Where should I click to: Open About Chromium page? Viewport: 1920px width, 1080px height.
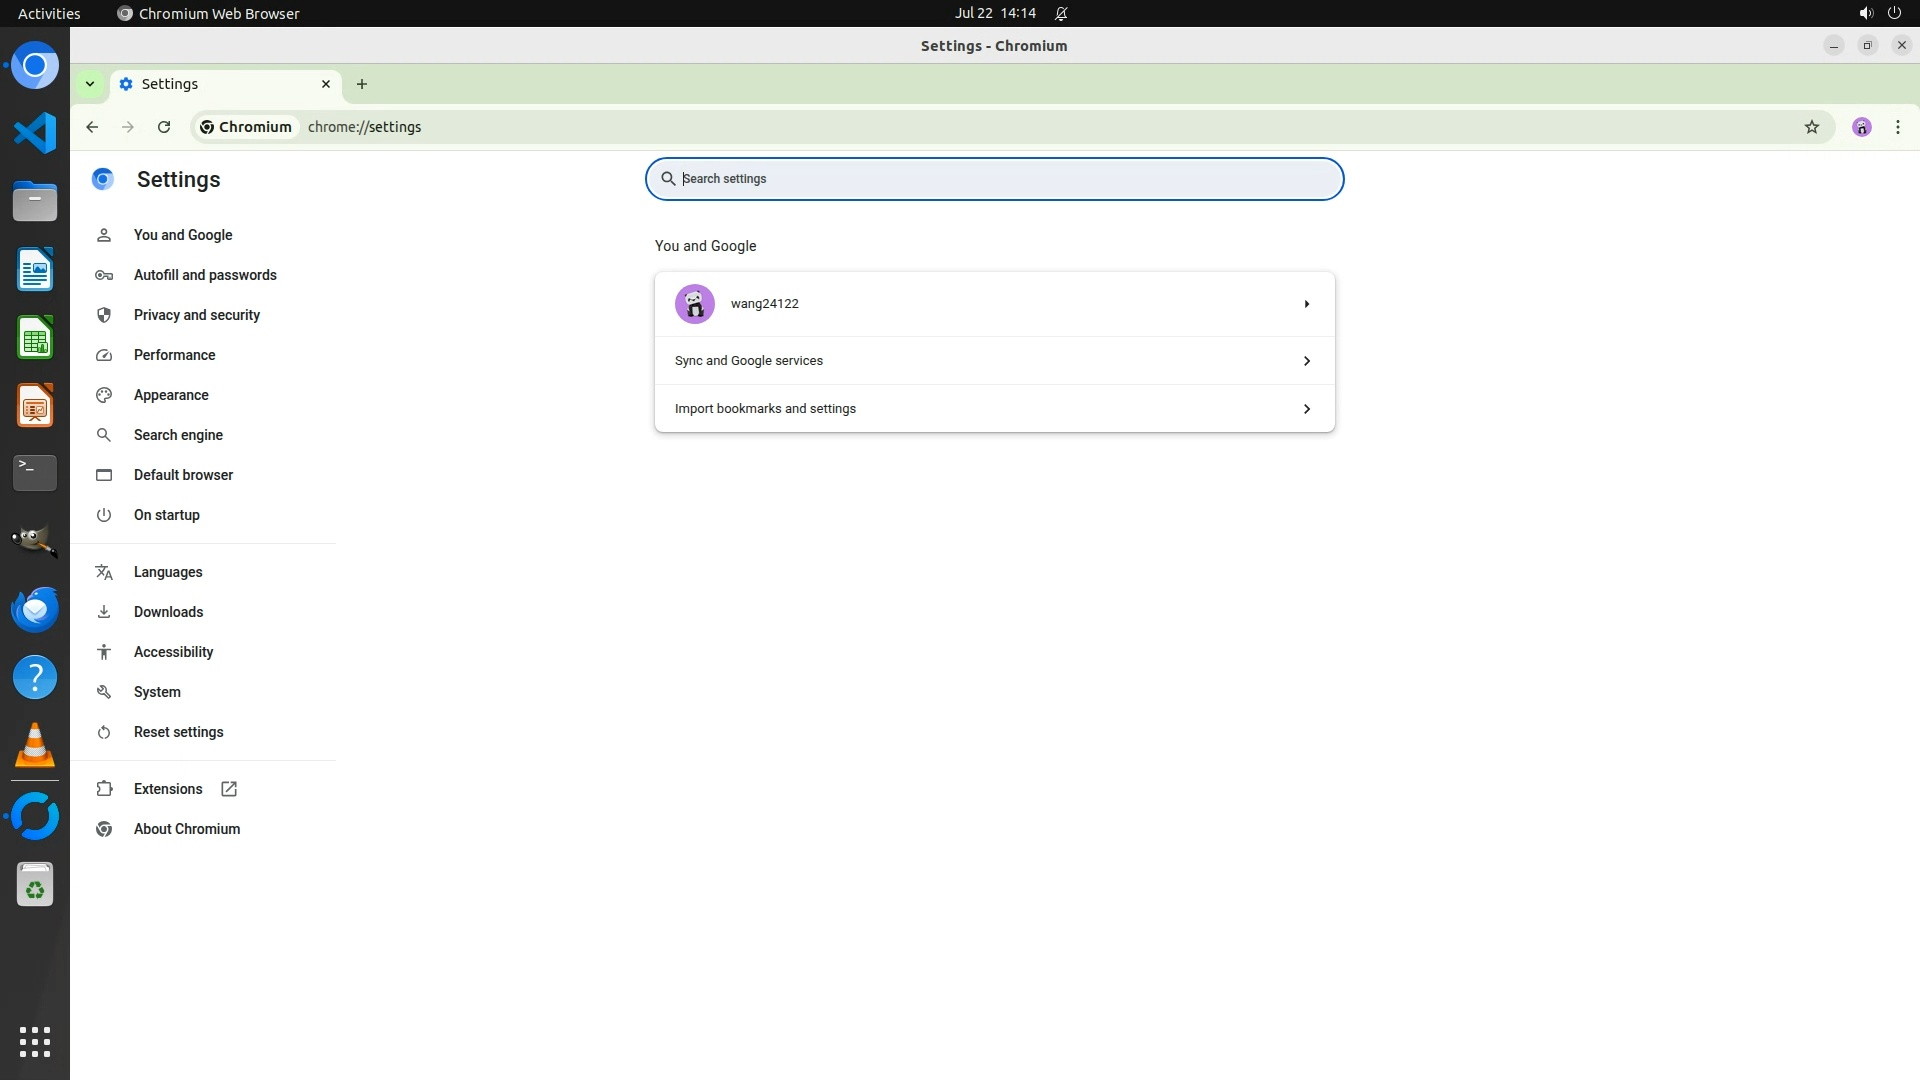pos(186,829)
